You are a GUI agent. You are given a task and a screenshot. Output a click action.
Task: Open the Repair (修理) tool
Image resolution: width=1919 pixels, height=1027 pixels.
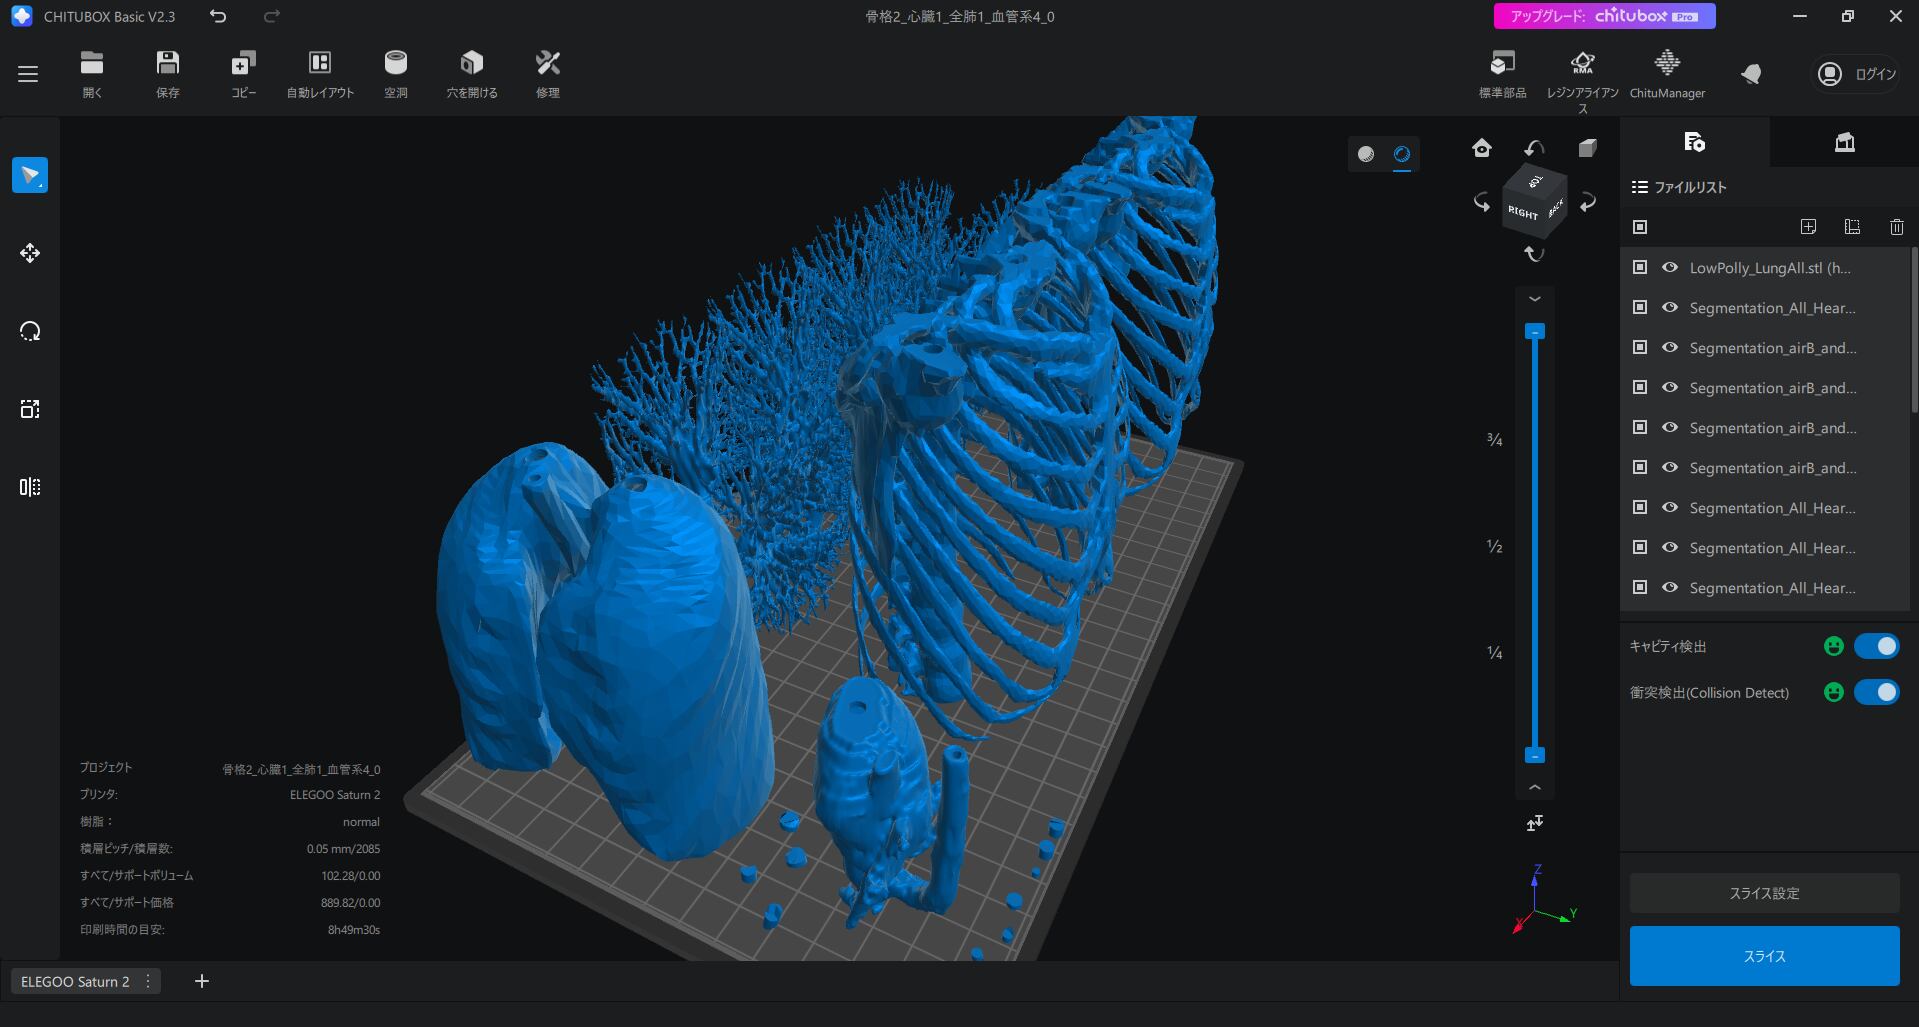pyautogui.click(x=547, y=73)
